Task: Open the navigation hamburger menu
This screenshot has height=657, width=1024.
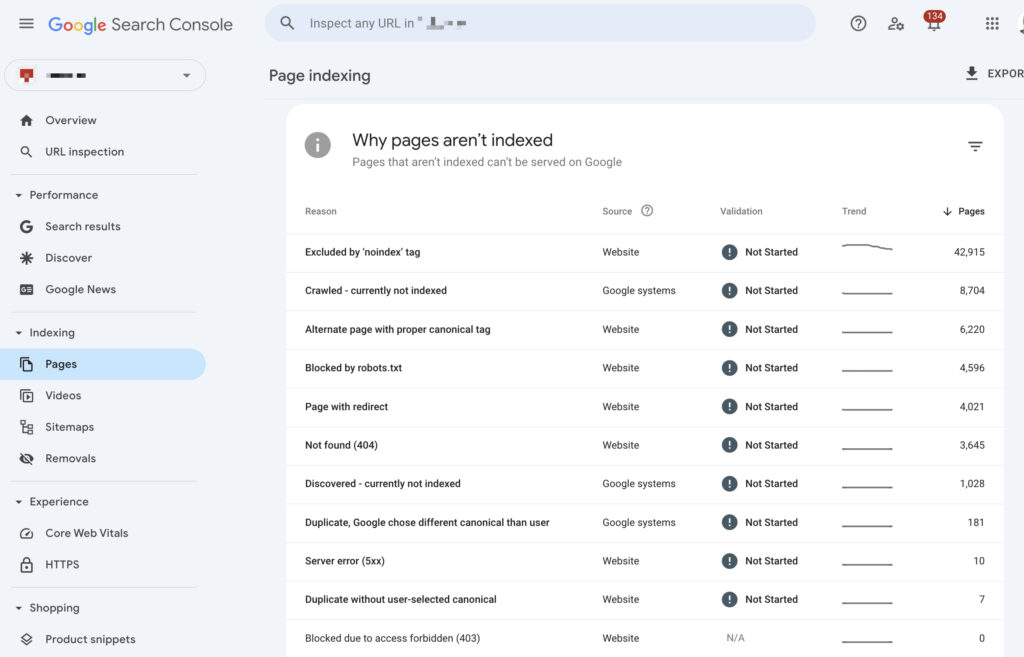Action: (x=26, y=23)
